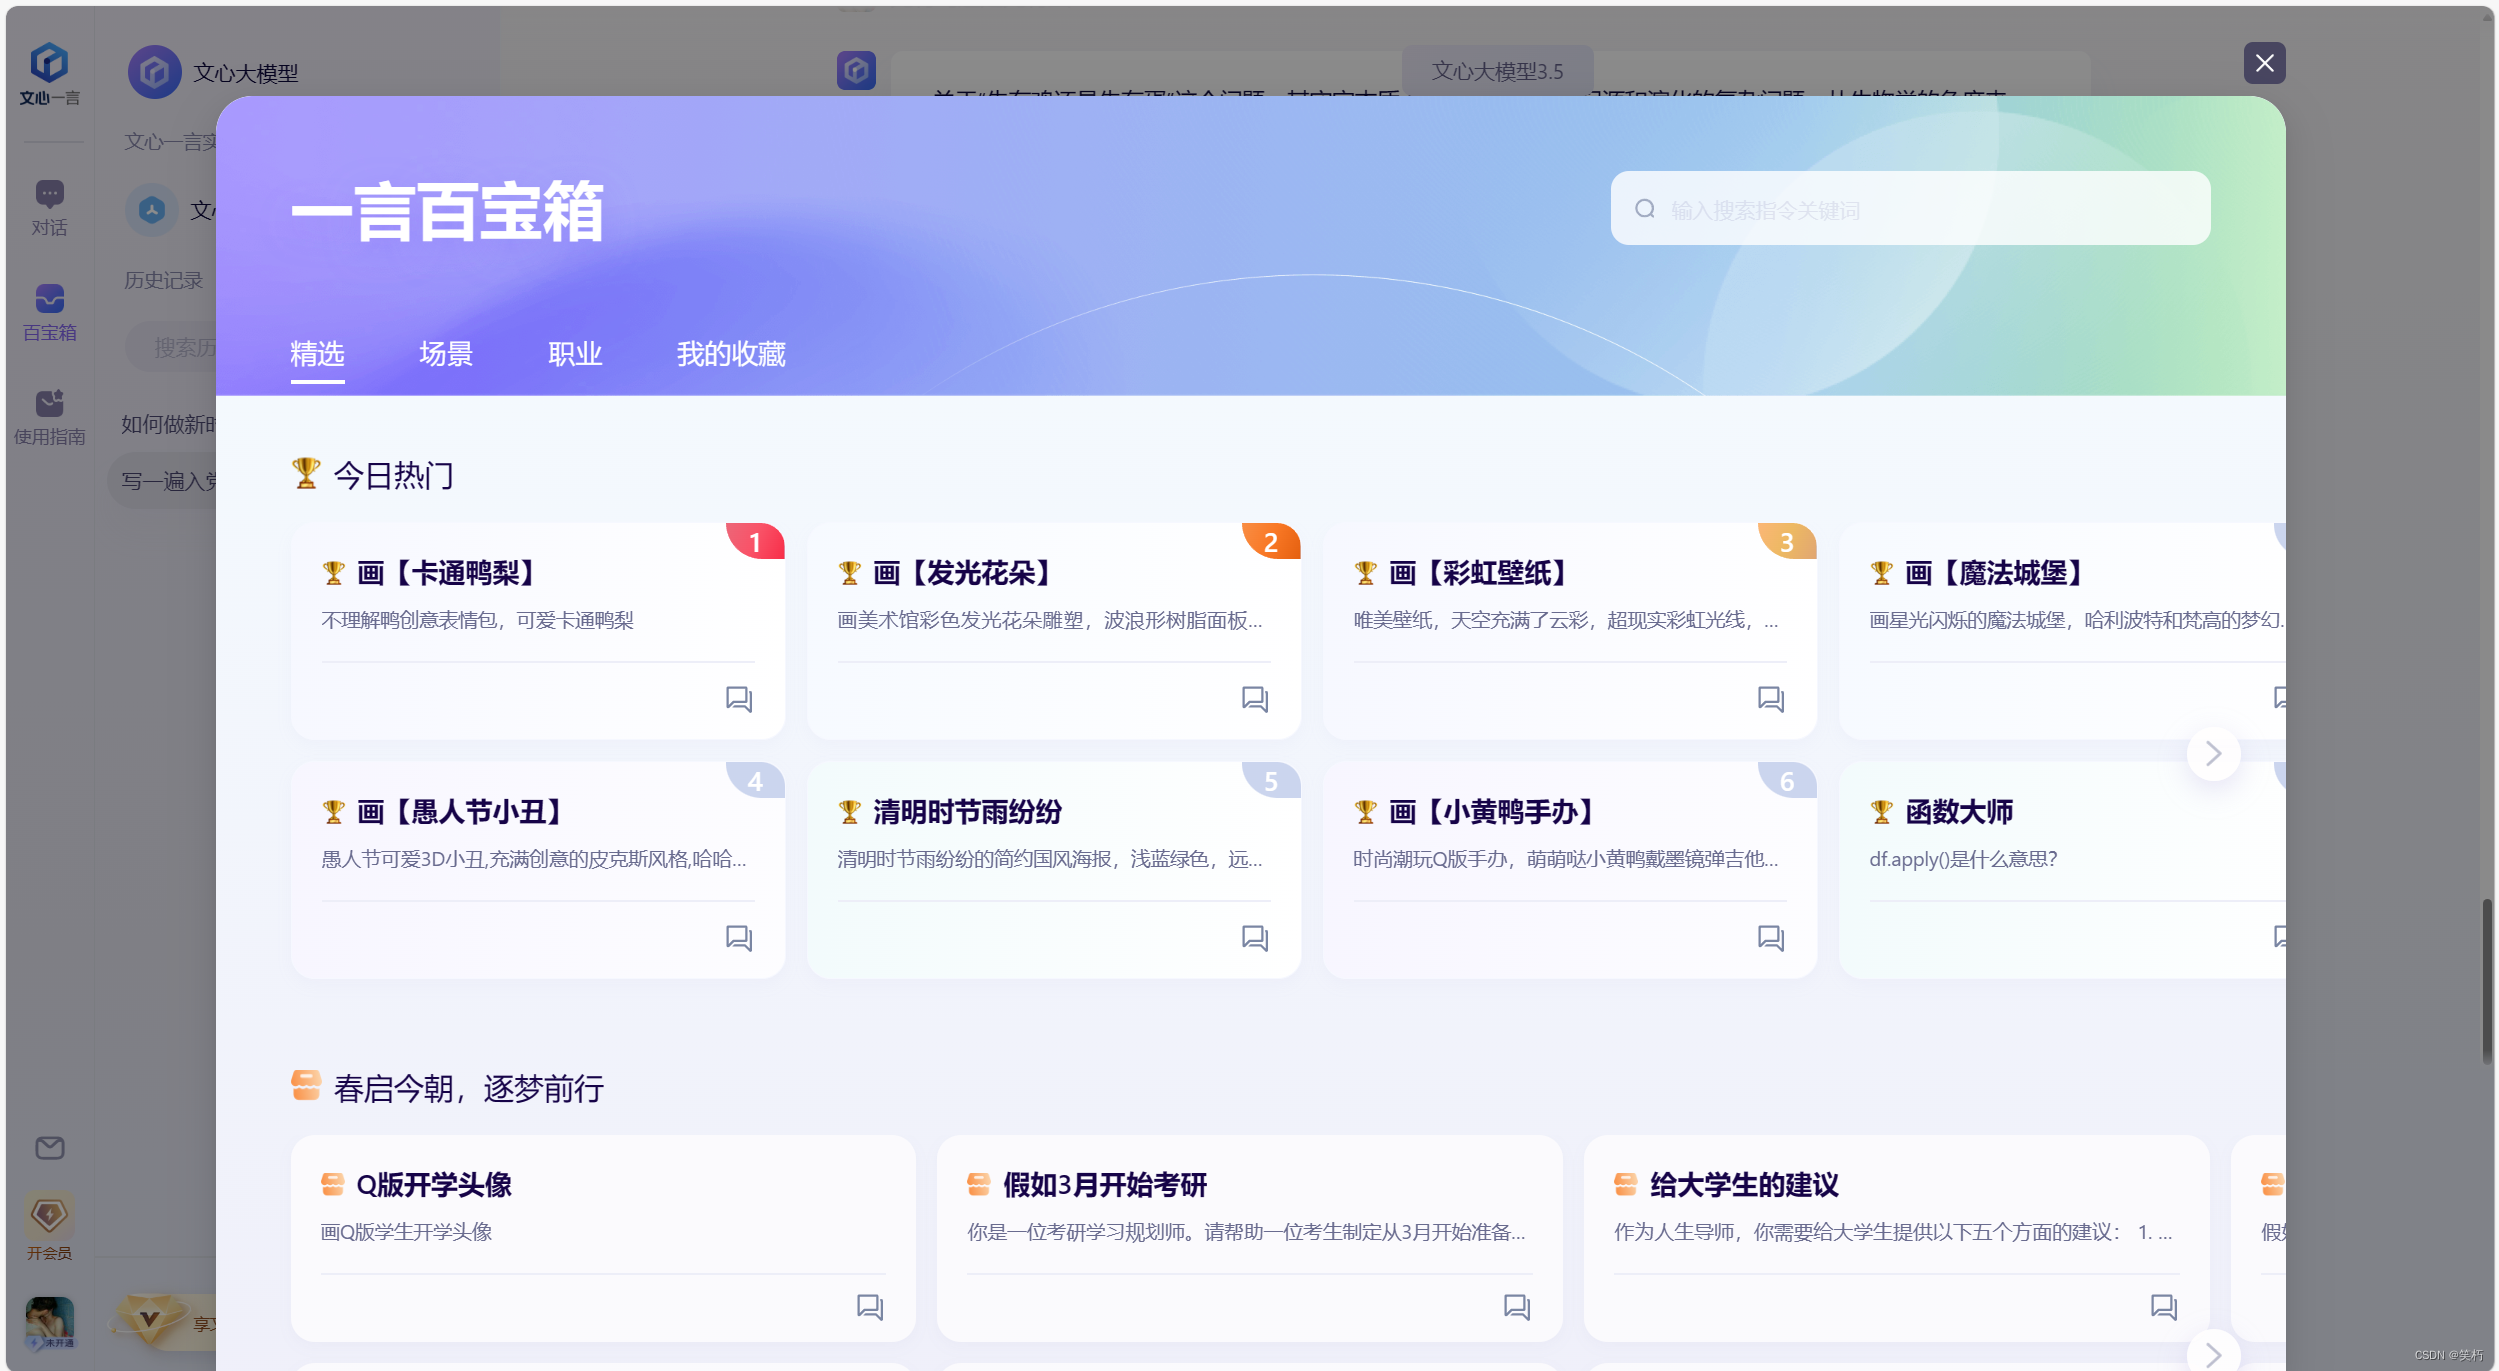
Task: Open the 画【发光花朵】 prompt title
Action: (x=962, y=573)
